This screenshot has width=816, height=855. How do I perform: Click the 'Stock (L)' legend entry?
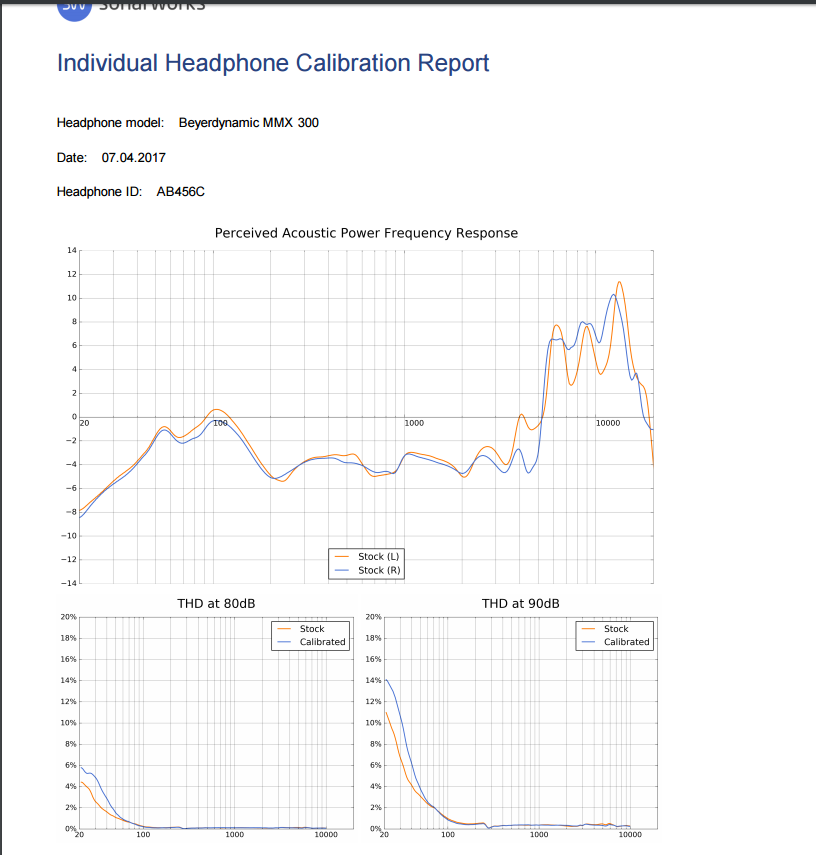(379, 557)
